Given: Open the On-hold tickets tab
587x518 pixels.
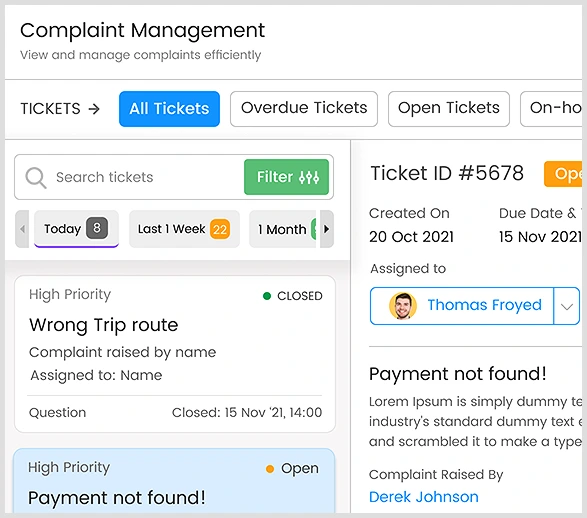Looking at the screenshot, I should click(552, 109).
